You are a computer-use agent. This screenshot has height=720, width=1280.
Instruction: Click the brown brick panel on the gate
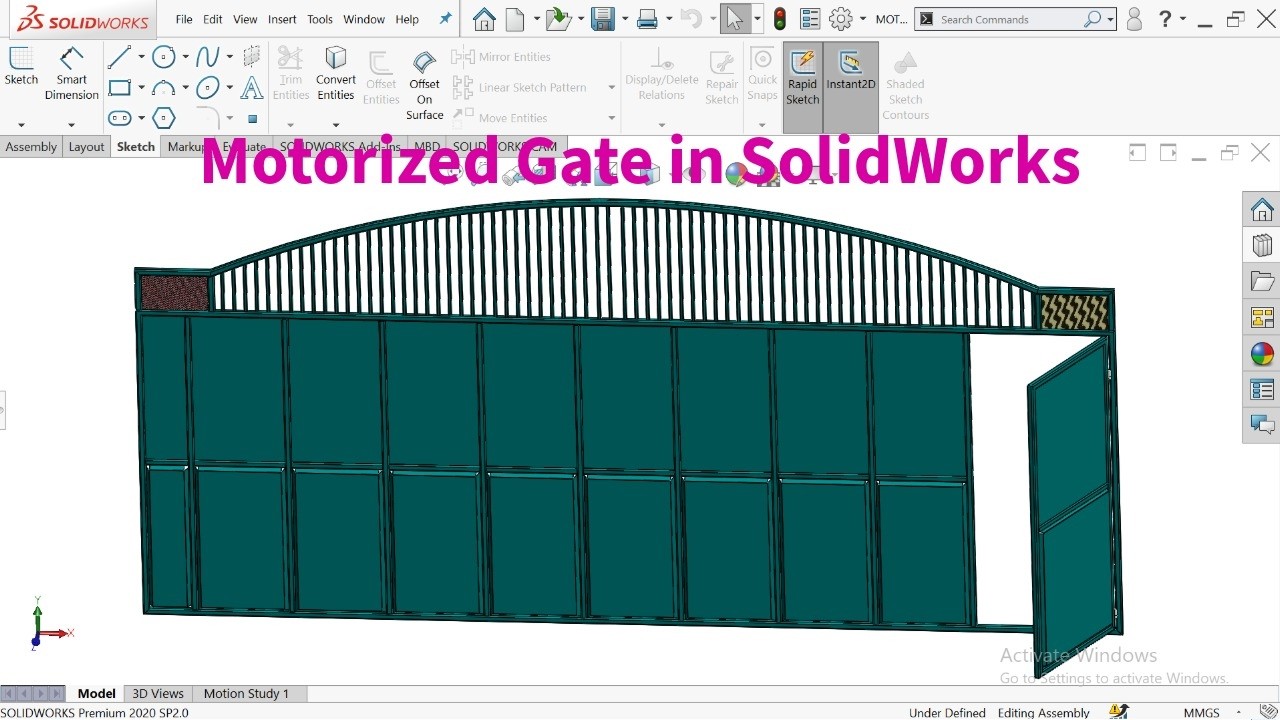pyautogui.click(x=175, y=293)
